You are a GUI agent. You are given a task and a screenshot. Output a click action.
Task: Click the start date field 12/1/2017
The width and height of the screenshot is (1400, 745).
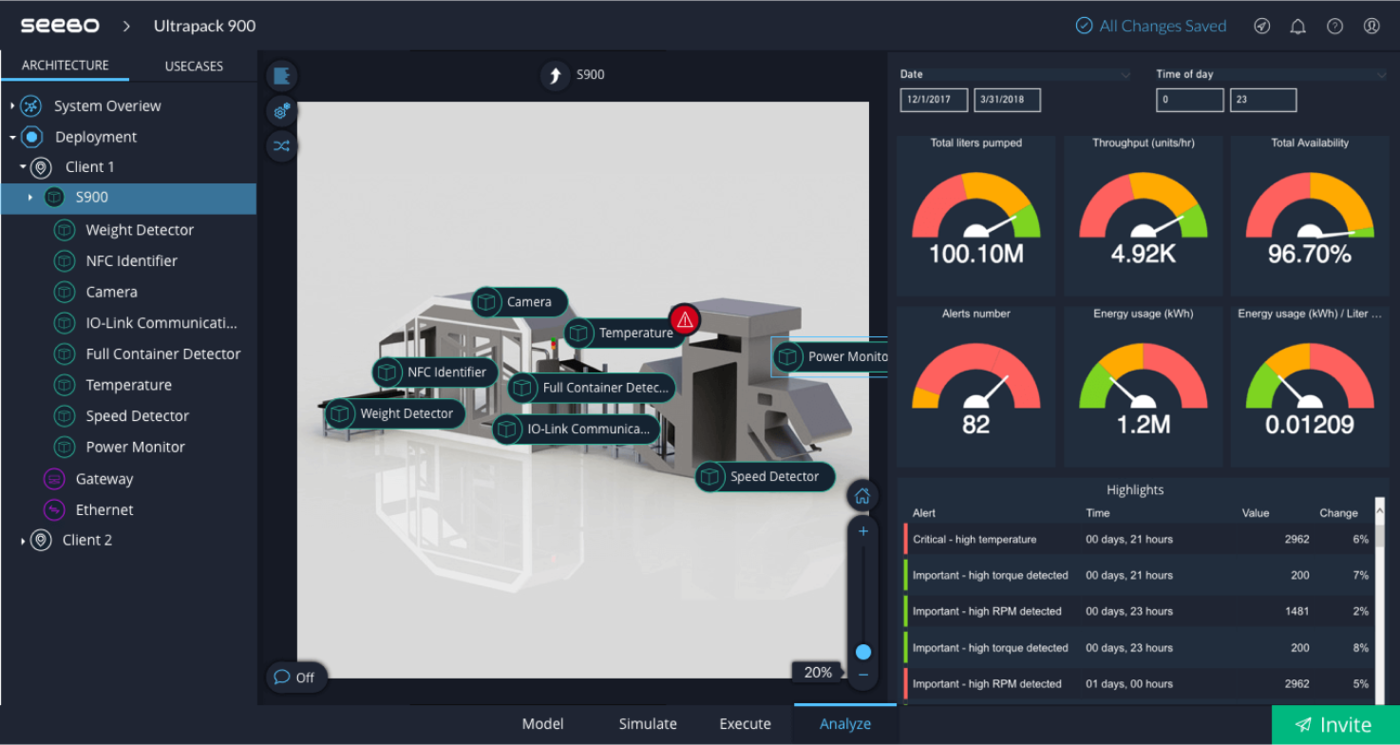pyautogui.click(x=934, y=100)
